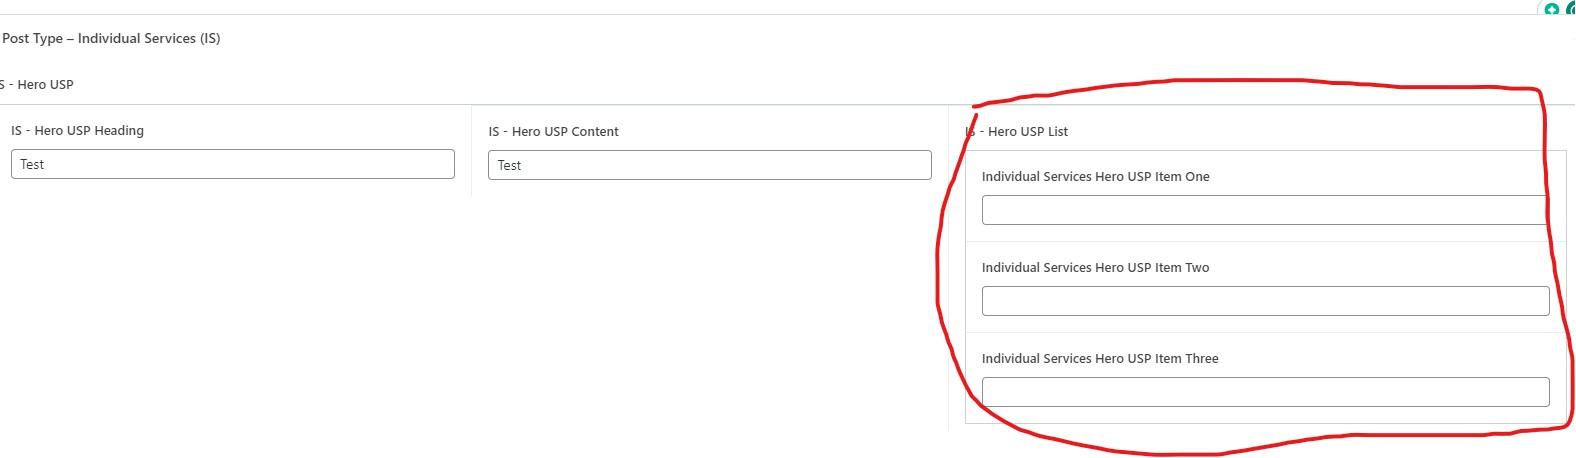Viewport: 1576px width, 458px height.
Task: Click the IS - Hero USP Heading label
Action: (77, 131)
